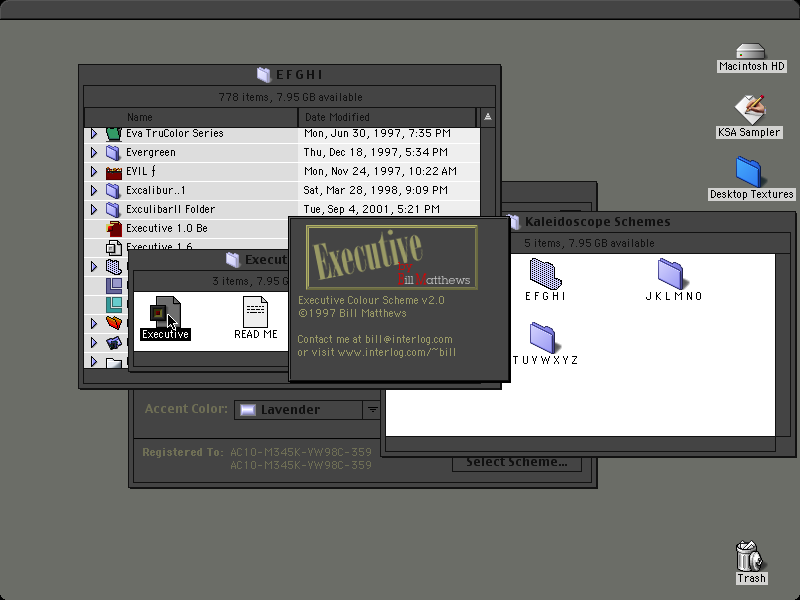Select the JKLMNO folder in Kaleidoscope Schemes
The width and height of the screenshot is (800, 600).
671,273
